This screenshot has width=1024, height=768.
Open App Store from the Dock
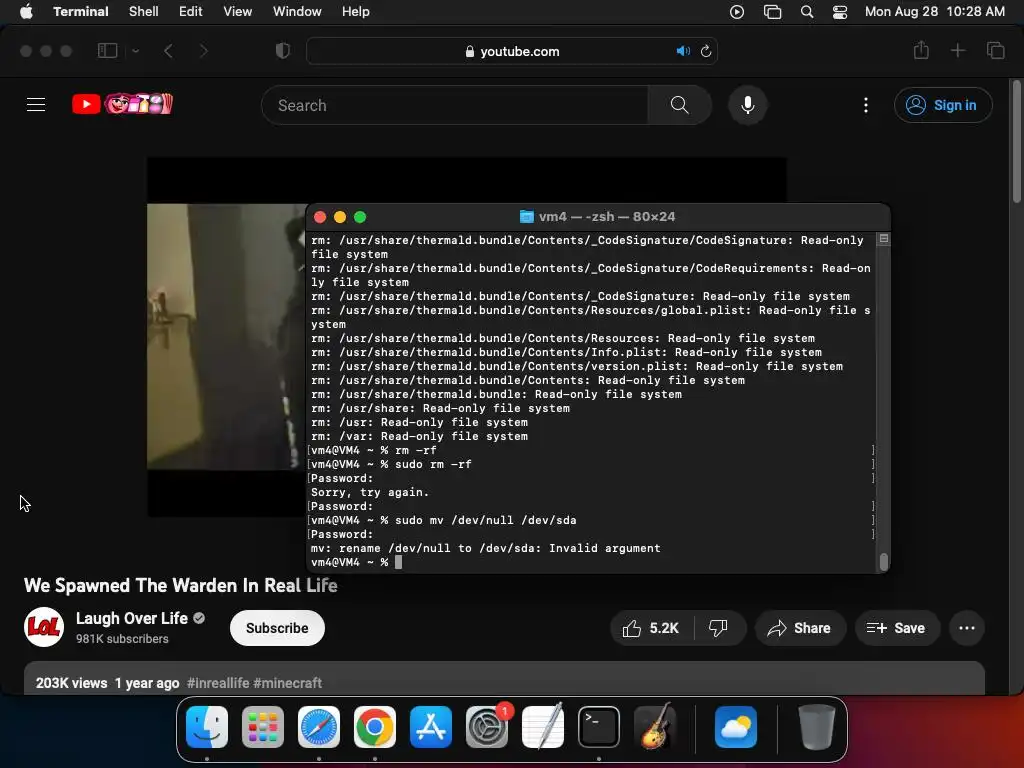431,727
